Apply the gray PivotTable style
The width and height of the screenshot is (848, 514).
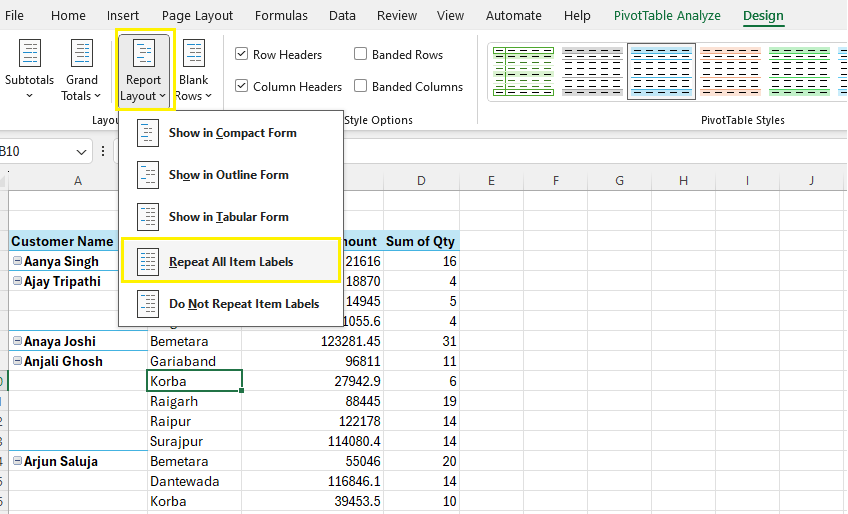click(x=592, y=71)
